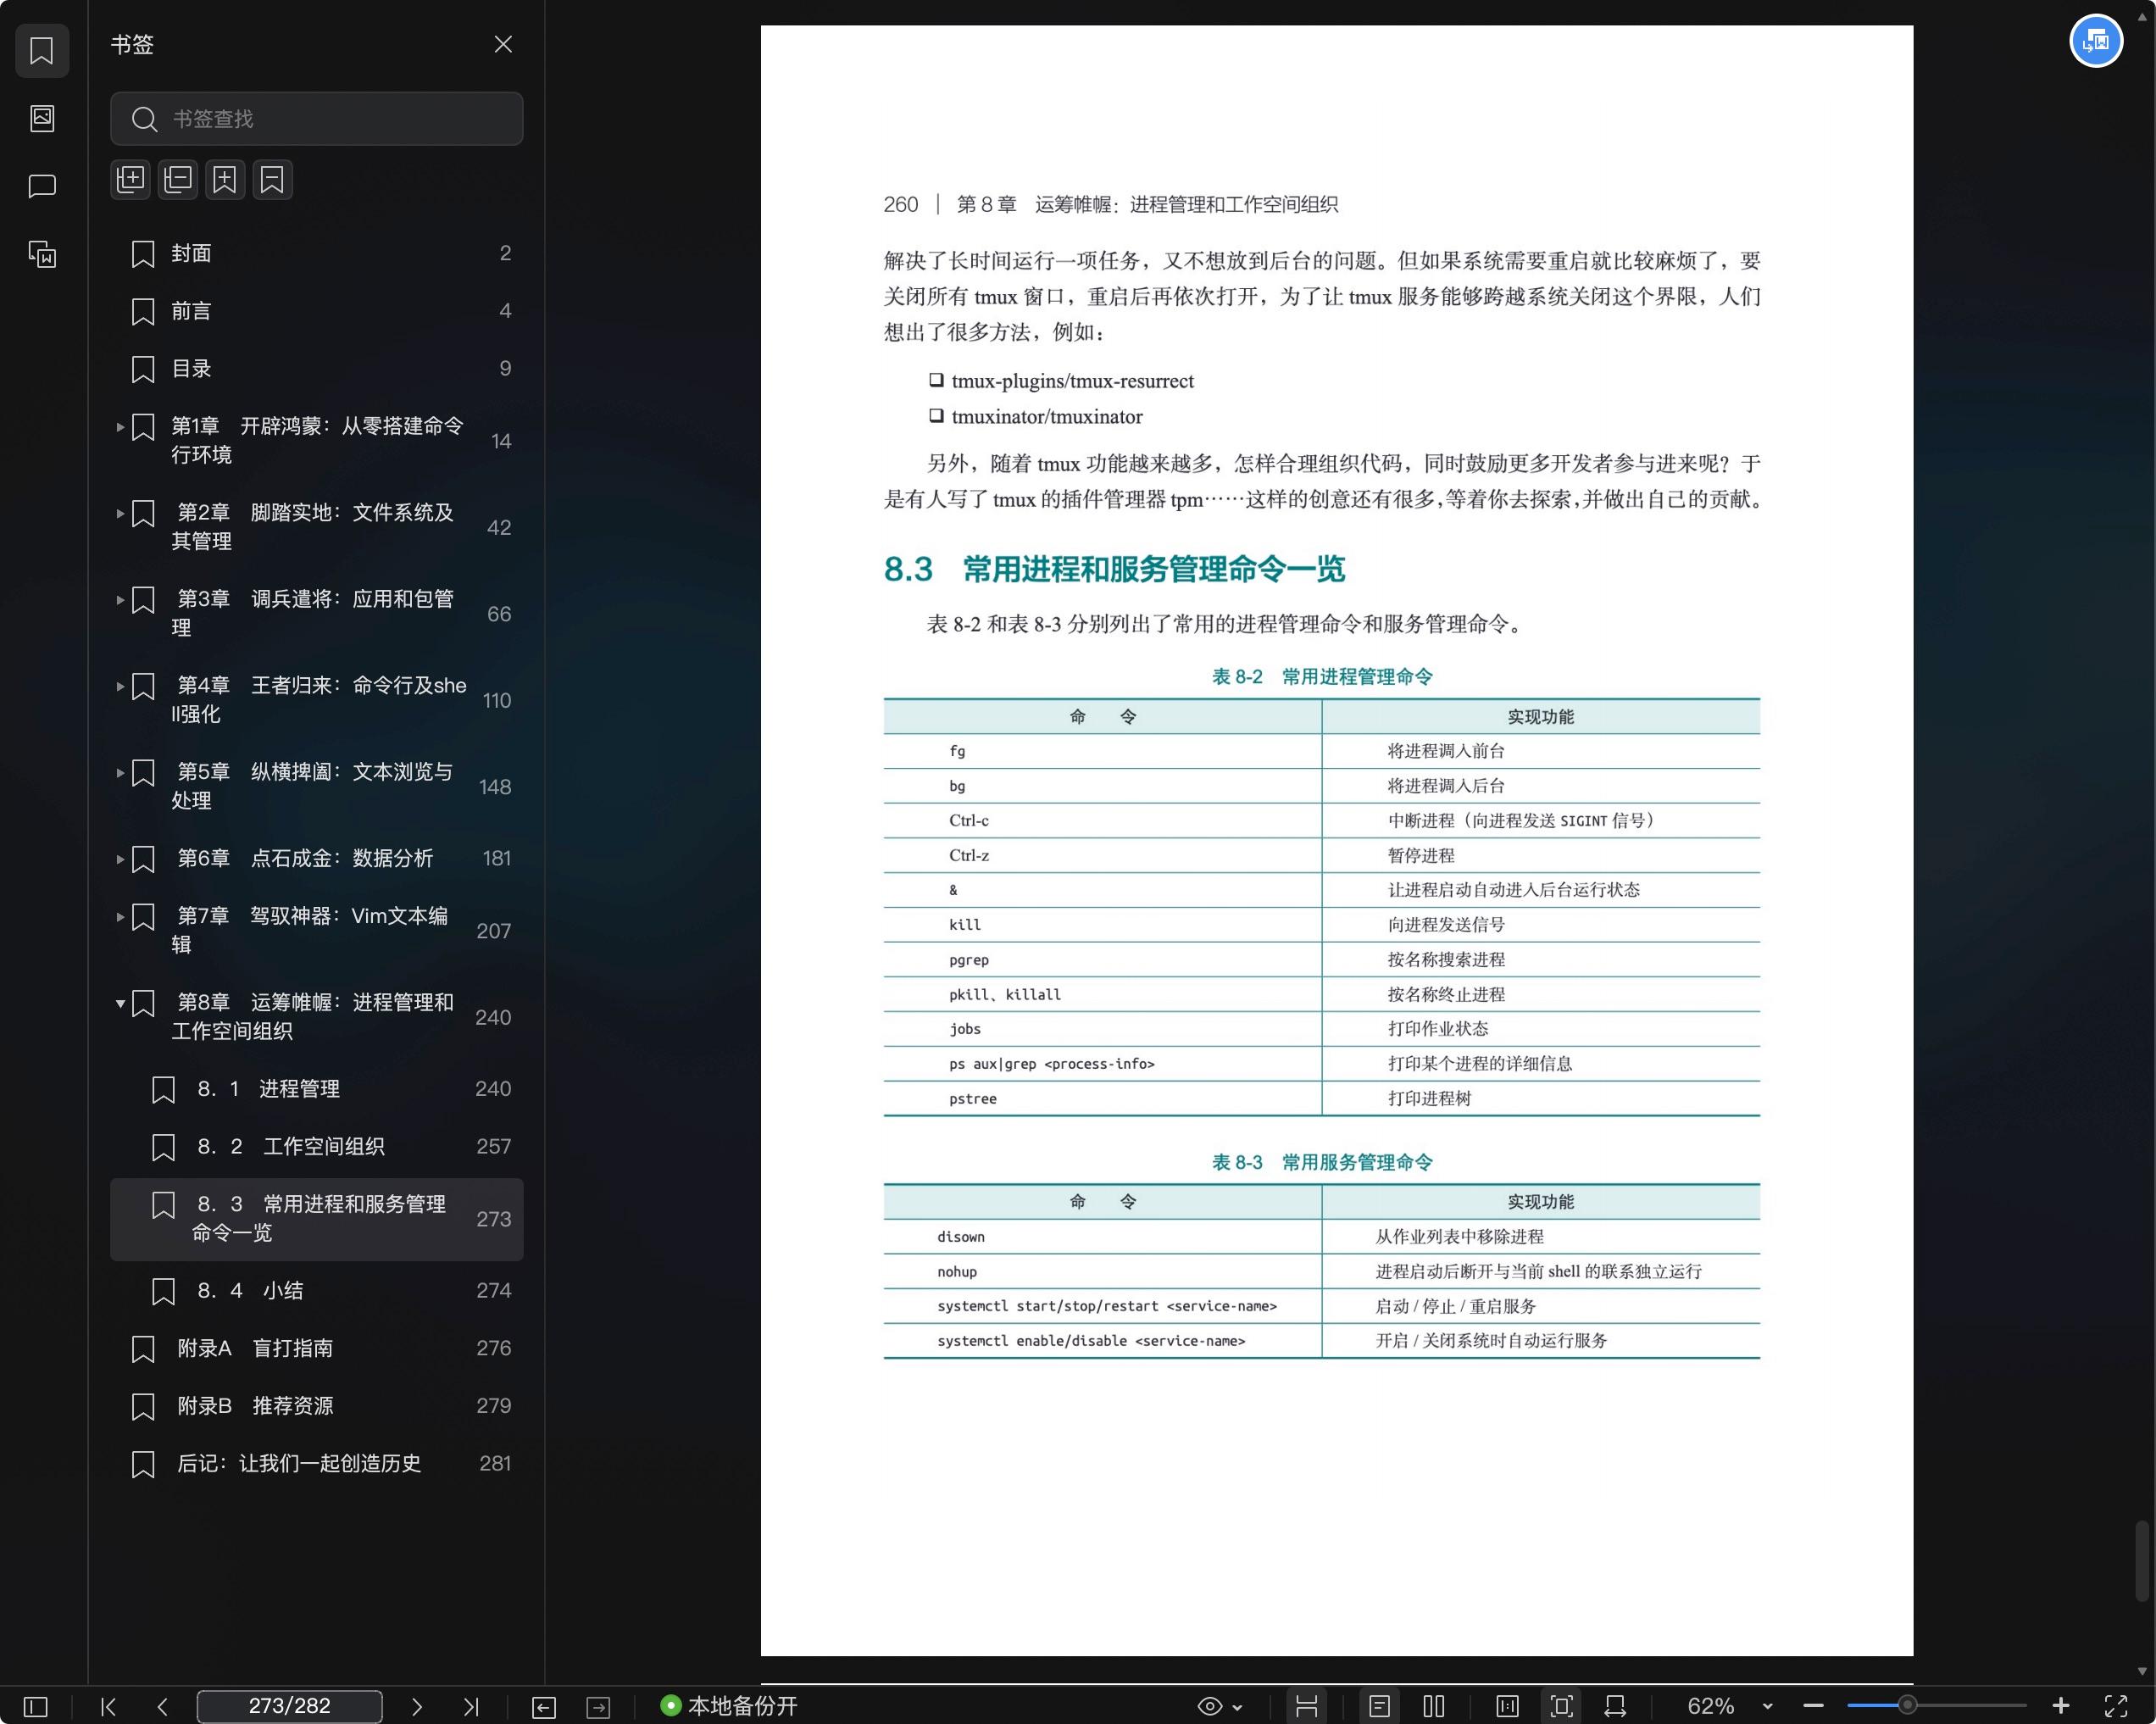This screenshot has width=2156, height=1724.
Task: Go to the first page
Action: (108, 1706)
